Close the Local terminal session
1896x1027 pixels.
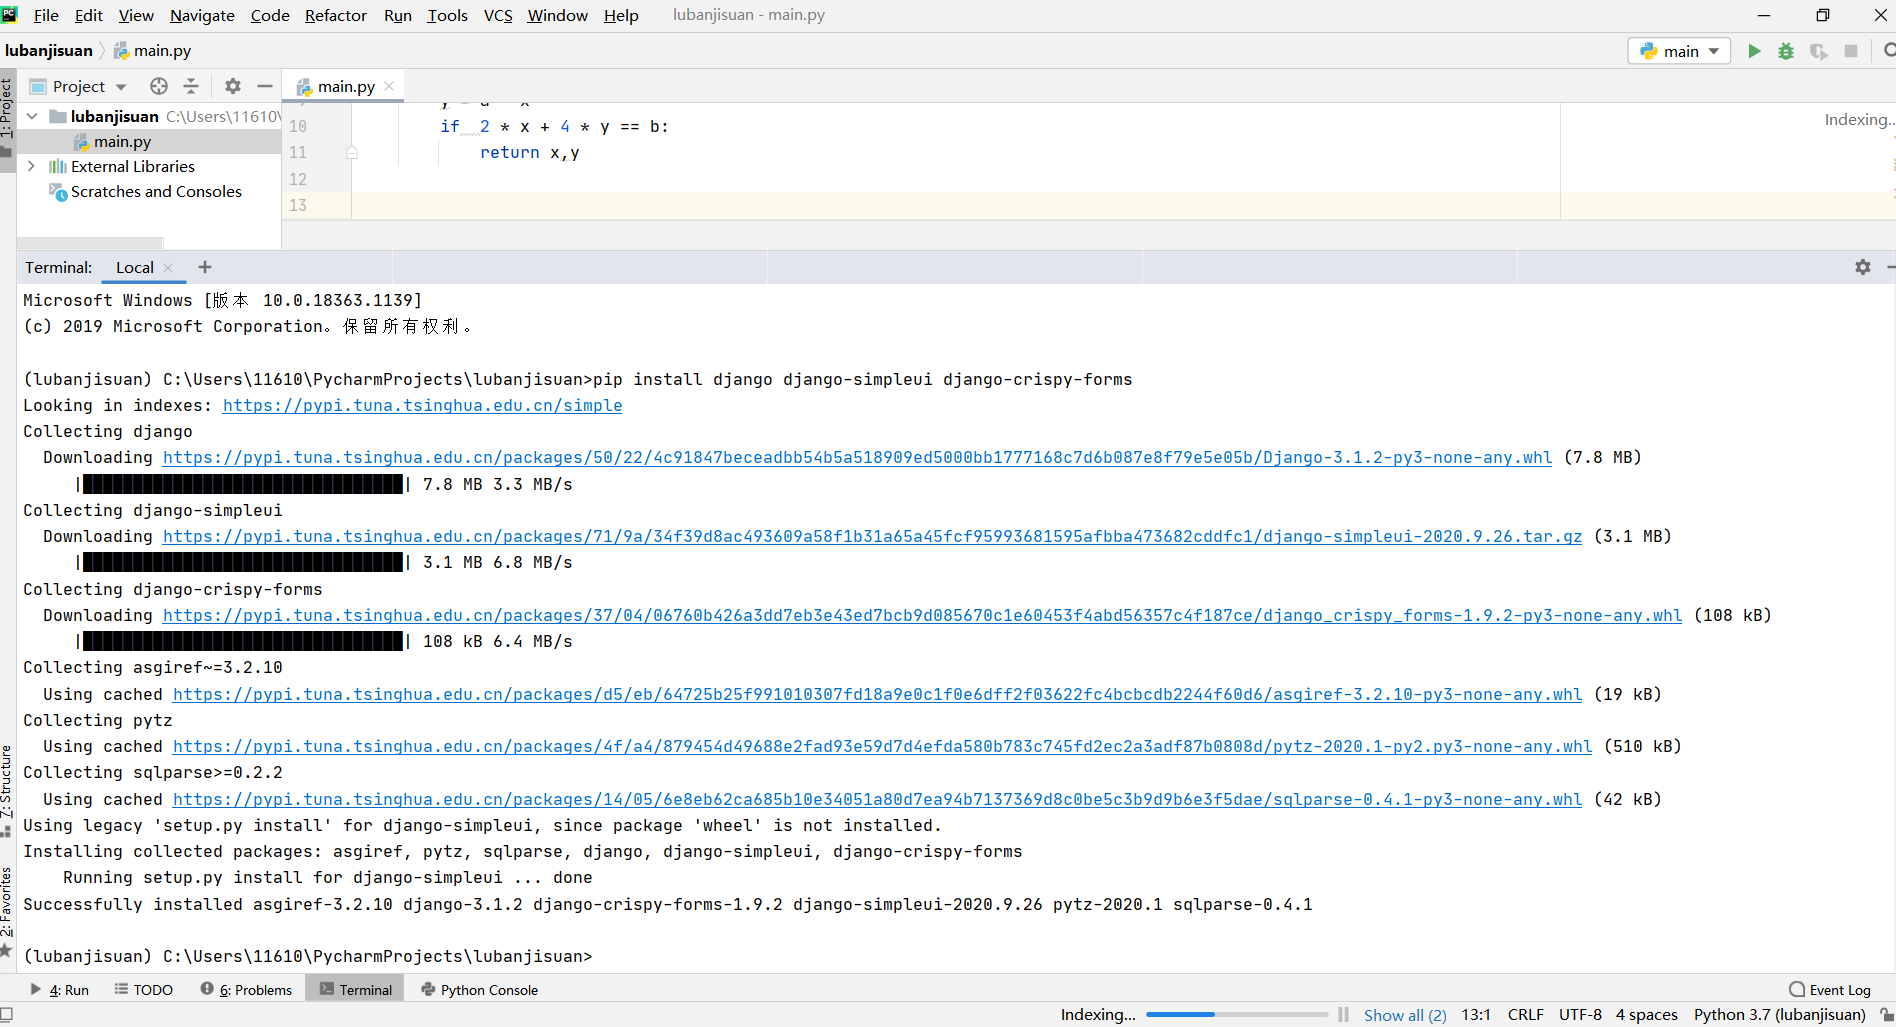tap(168, 267)
